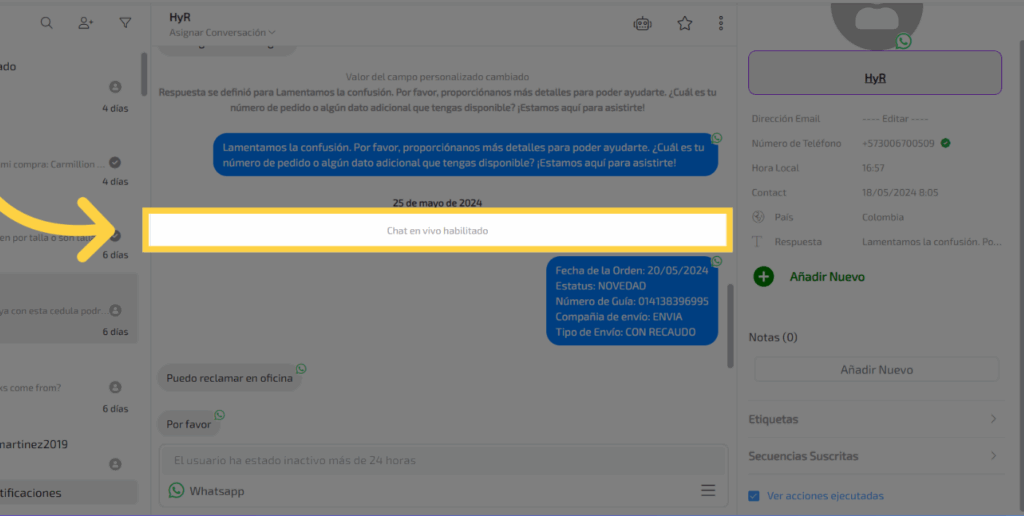
Task: Star this conversation as favorite
Action: (684, 24)
